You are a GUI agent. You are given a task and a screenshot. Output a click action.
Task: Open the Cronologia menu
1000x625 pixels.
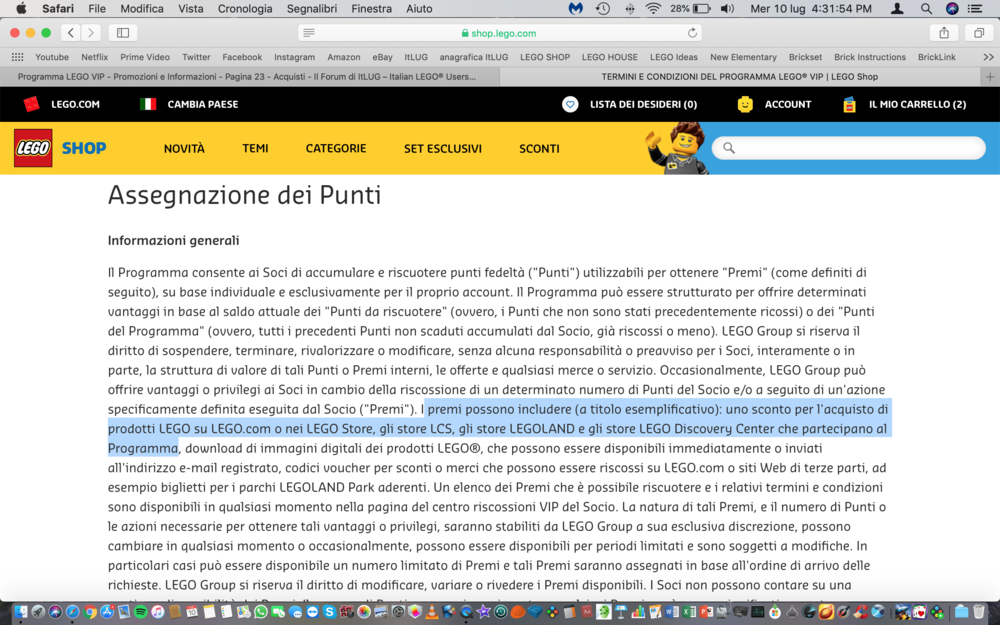[x=245, y=8]
